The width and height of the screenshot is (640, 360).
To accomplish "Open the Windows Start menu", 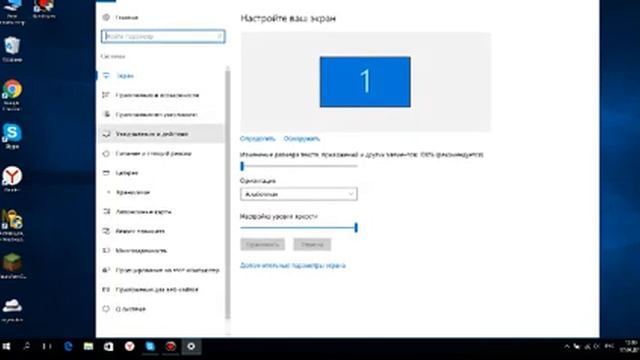I will pyautogui.click(x=7, y=347).
